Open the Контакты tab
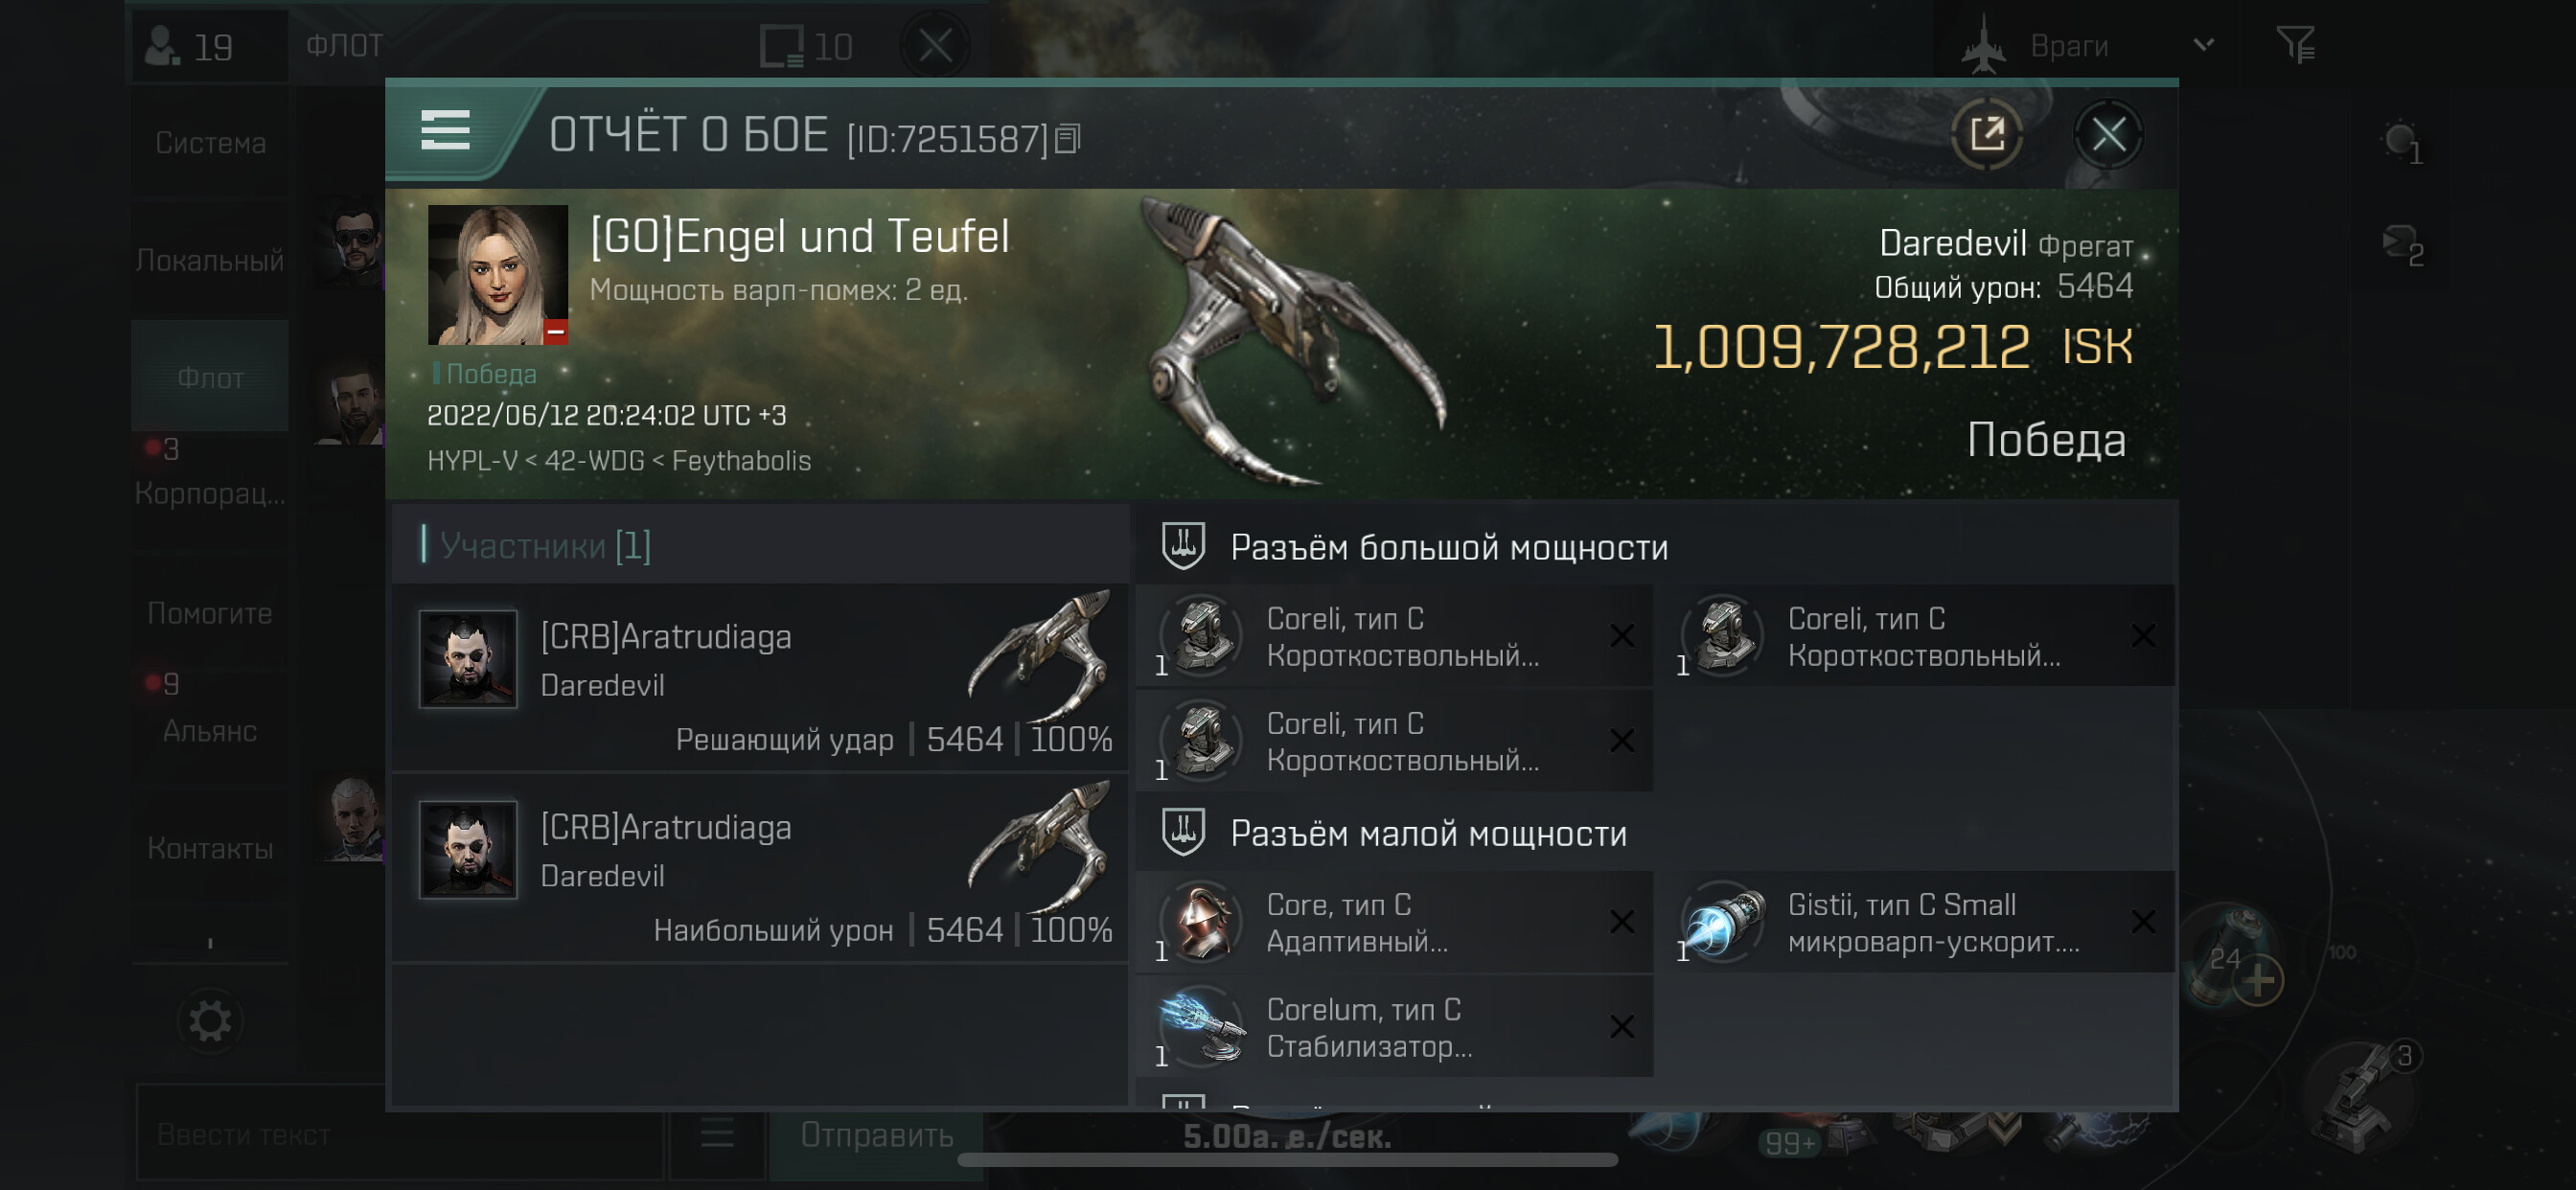Viewport: 2576px width, 1190px height. click(x=210, y=848)
